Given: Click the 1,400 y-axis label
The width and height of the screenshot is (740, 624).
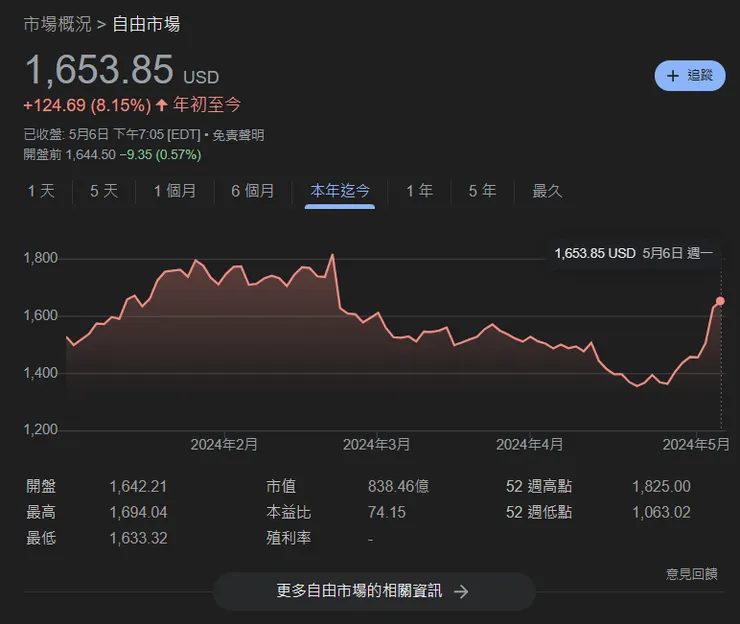Looking at the screenshot, I should [41, 373].
